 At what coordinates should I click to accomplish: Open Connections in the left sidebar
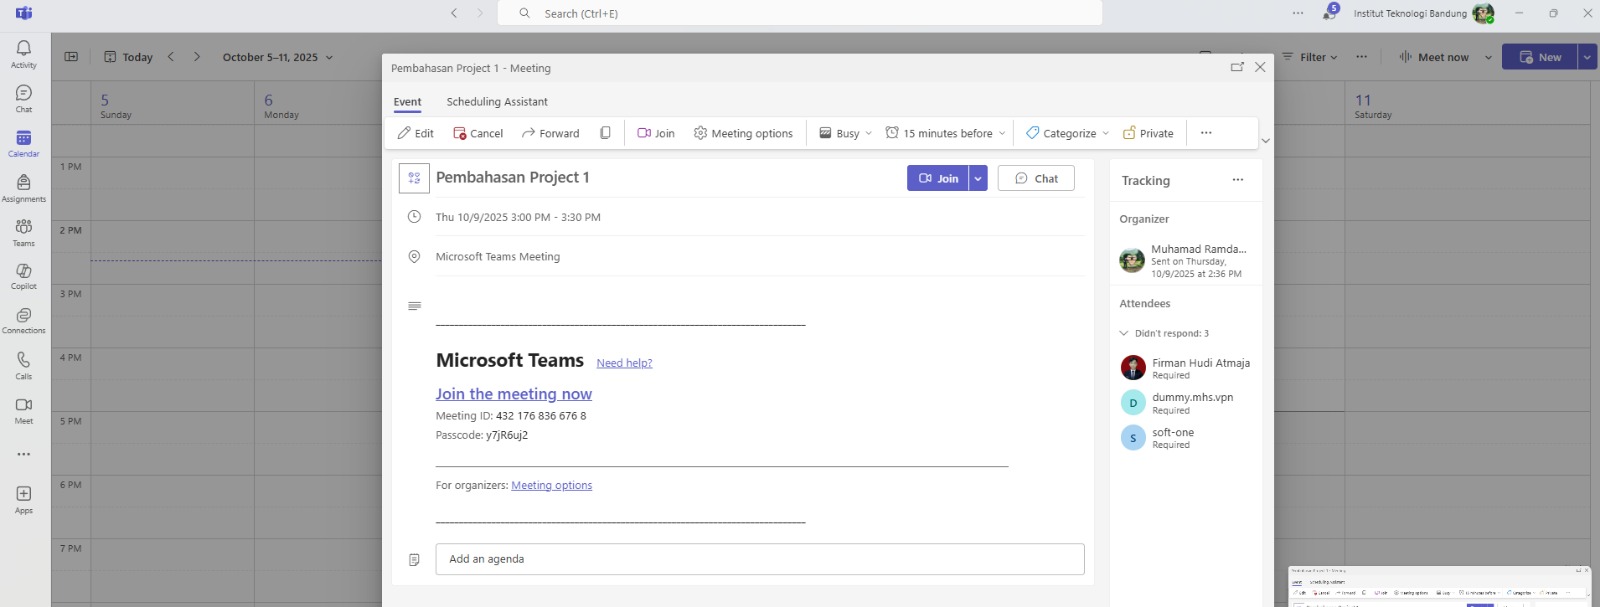click(x=24, y=320)
